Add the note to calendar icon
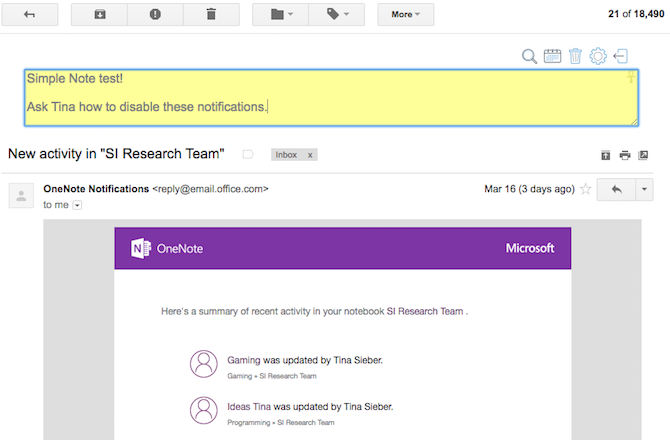Image resolution: width=670 pixels, height=440 pixels. (552, 56)
